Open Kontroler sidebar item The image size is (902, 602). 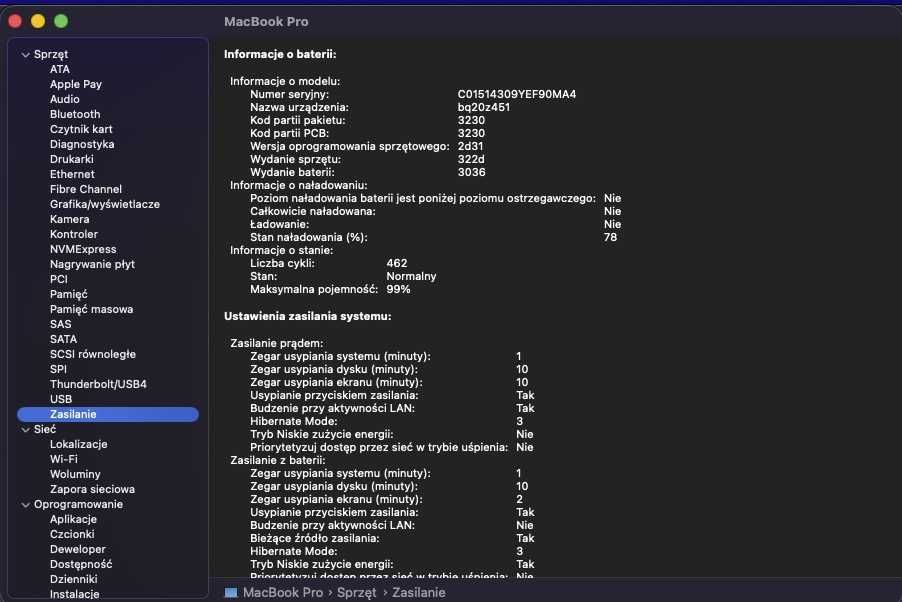pyautogui.click(x=74, y=234)
